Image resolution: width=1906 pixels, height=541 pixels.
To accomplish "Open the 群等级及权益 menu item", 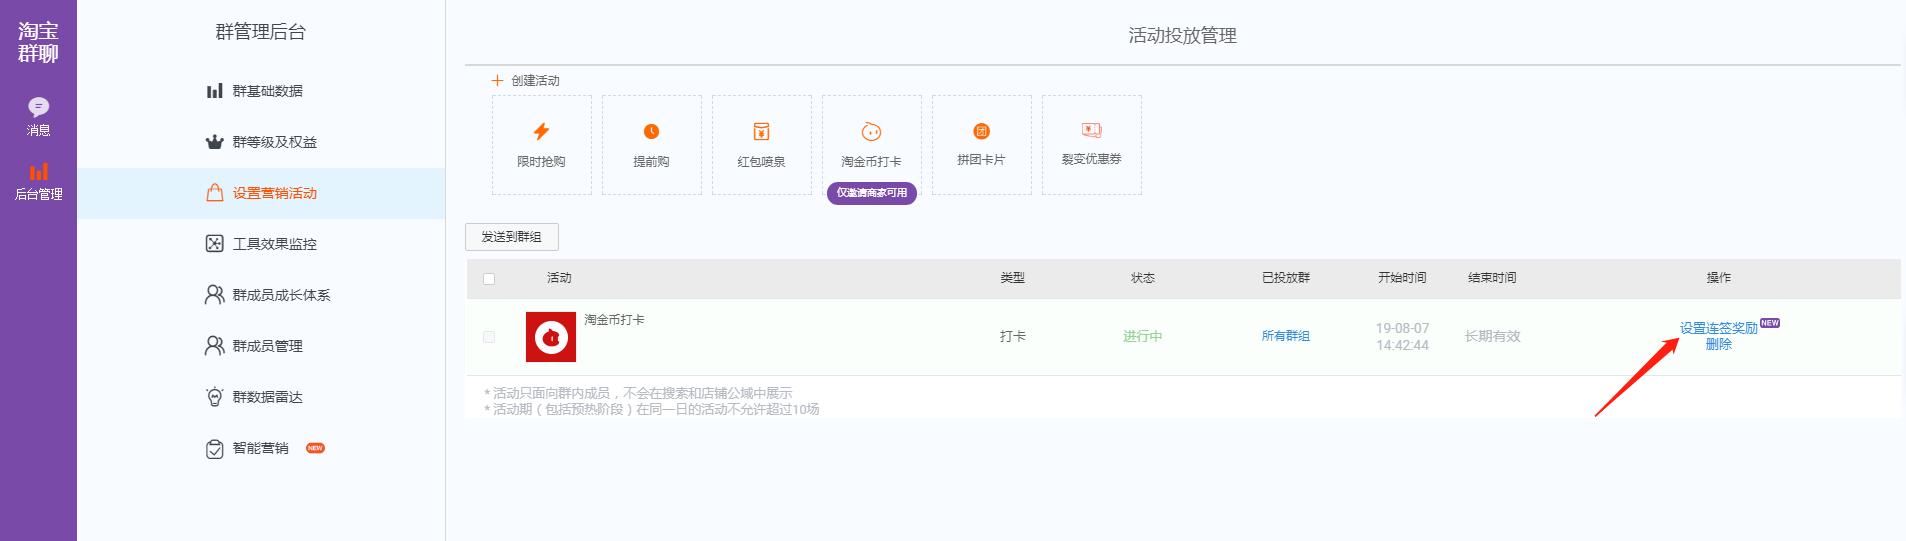I will [261, 142].
